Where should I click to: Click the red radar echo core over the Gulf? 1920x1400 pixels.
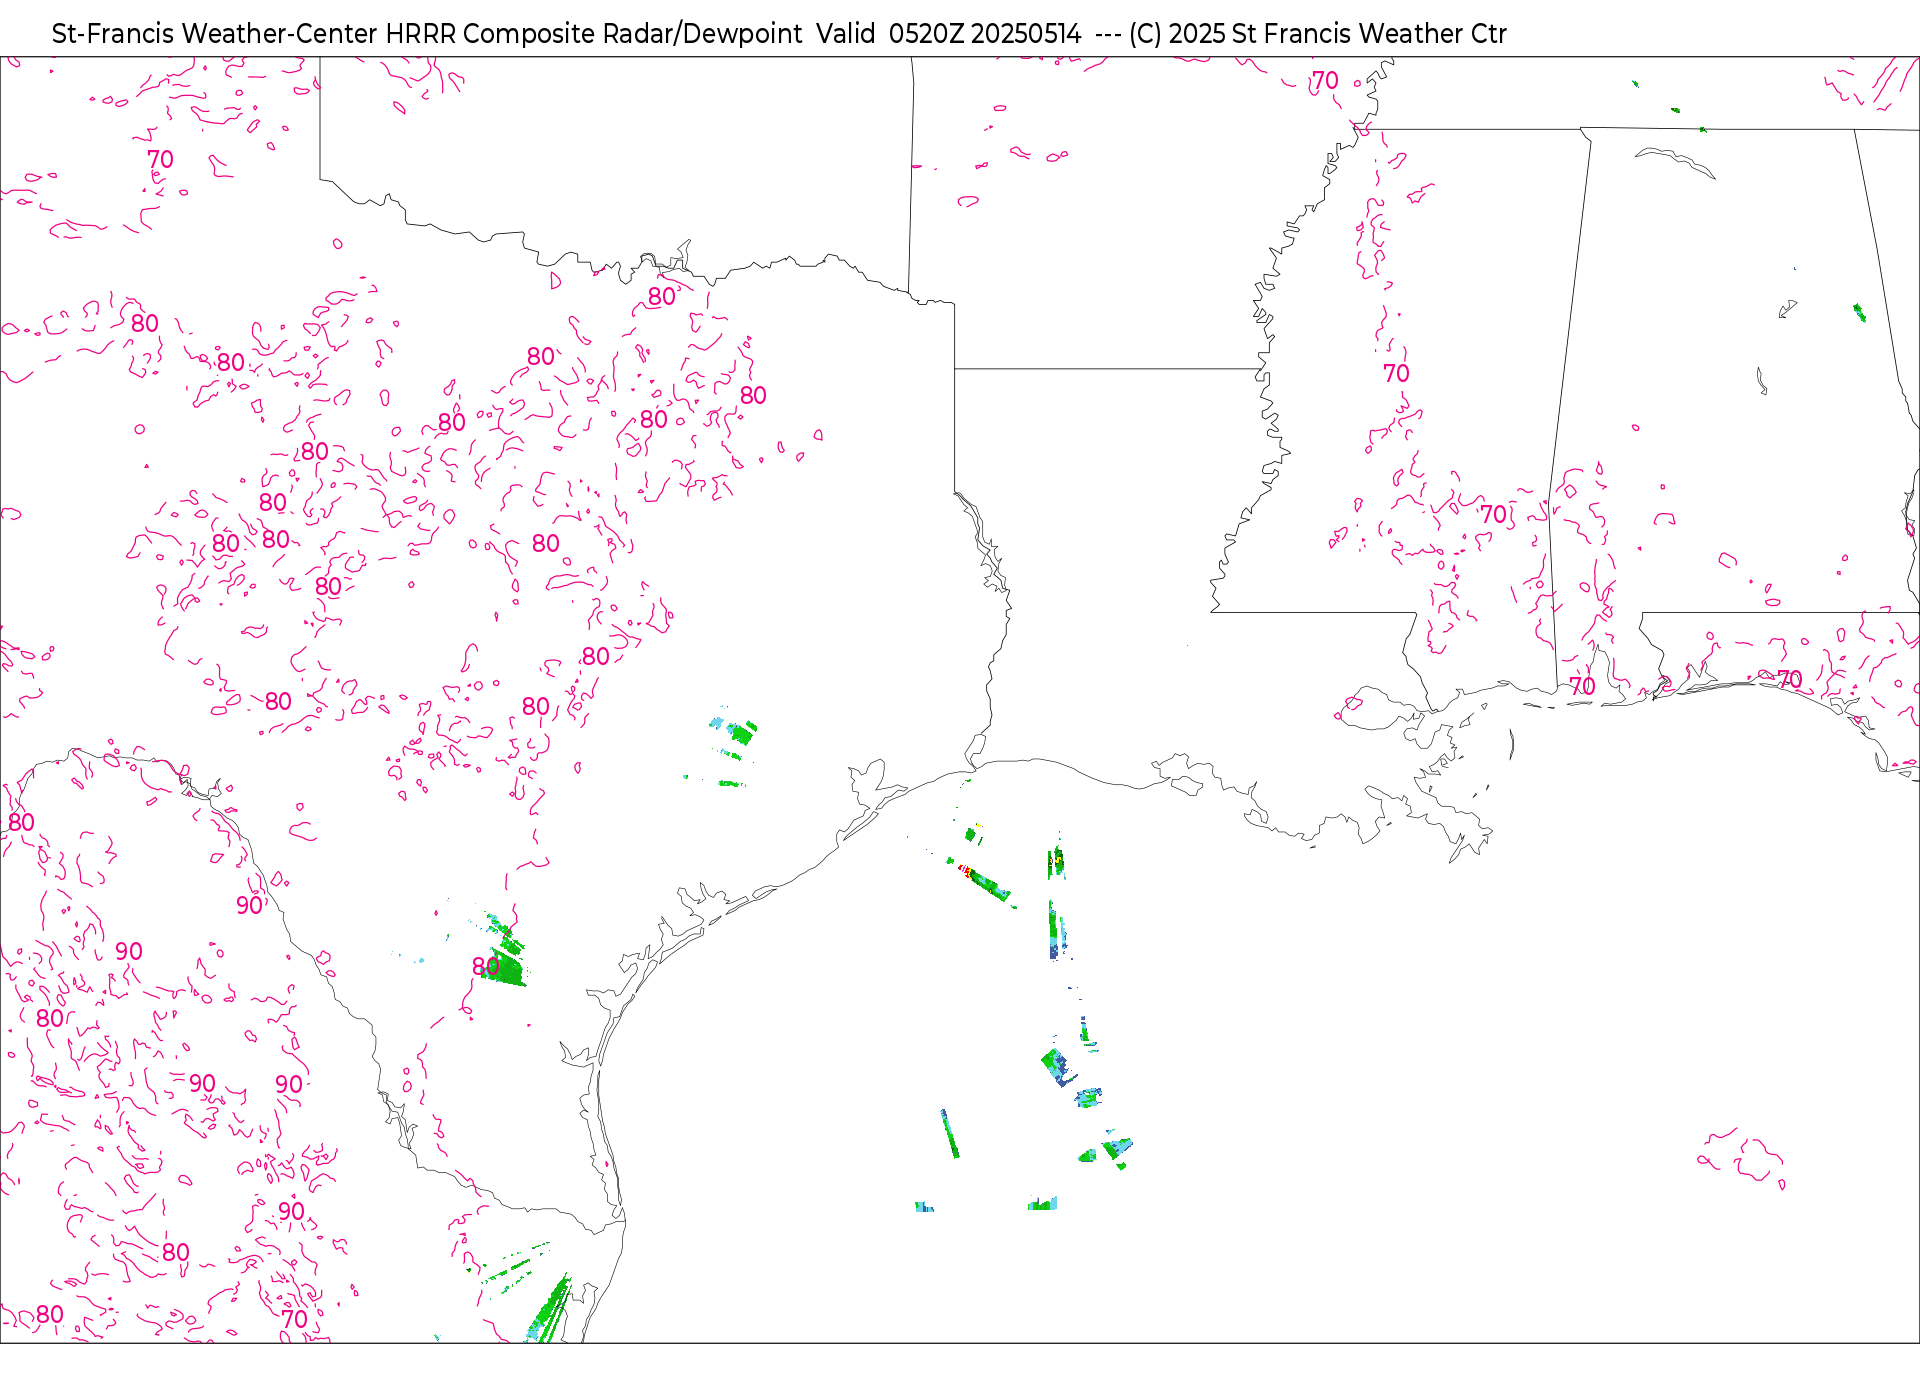[x=966, y=872]
